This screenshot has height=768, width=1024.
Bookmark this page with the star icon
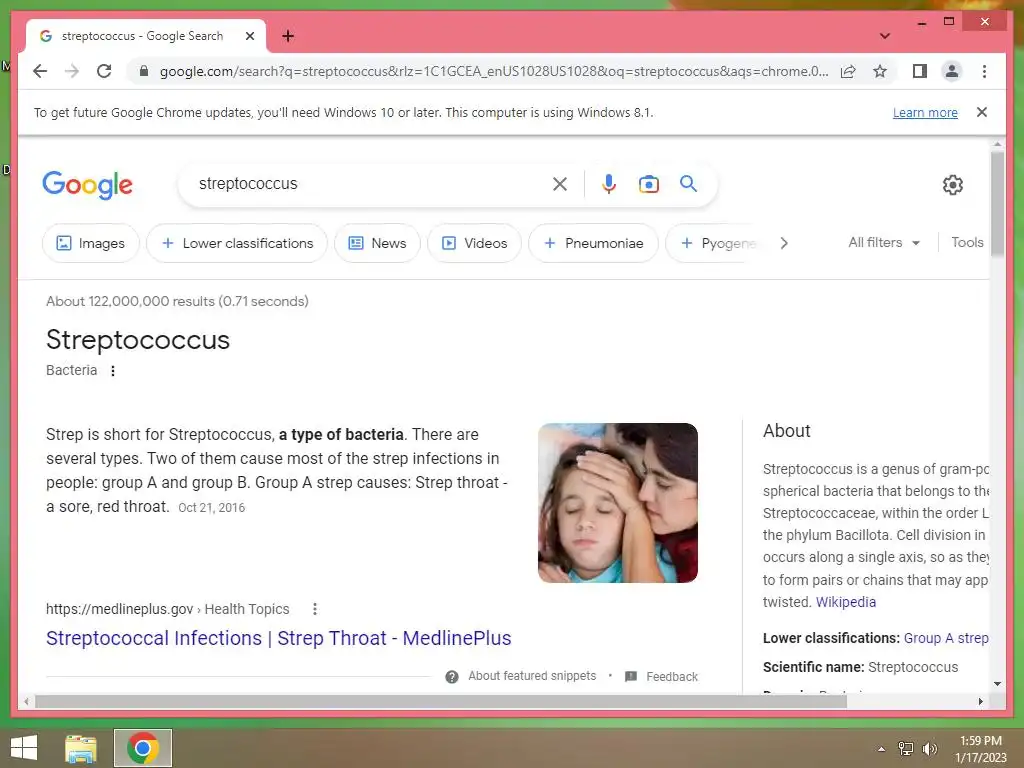click(880, 71)
